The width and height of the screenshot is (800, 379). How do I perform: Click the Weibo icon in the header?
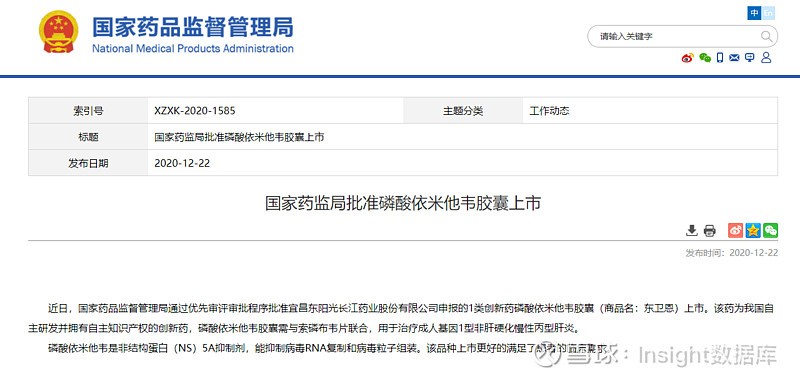[x=688, y=58]
